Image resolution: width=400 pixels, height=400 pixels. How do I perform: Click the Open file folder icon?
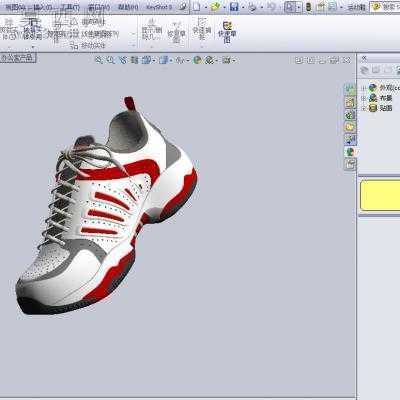click(x=215, y=6)
